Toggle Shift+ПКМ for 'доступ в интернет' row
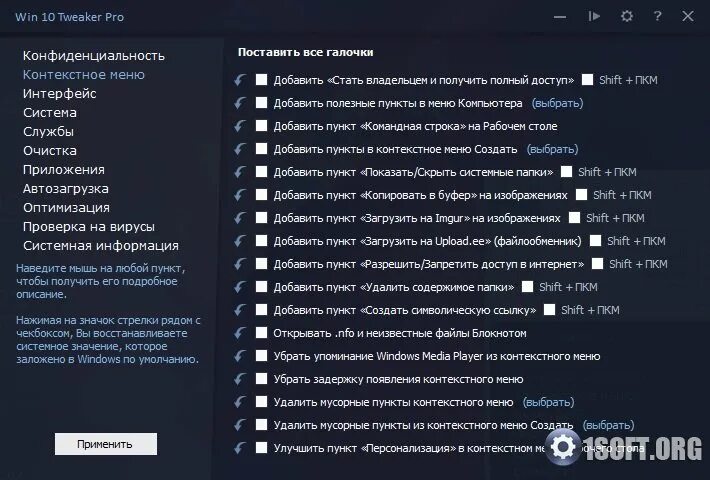This screenshot has height=480, width=710. pos(598,264)
